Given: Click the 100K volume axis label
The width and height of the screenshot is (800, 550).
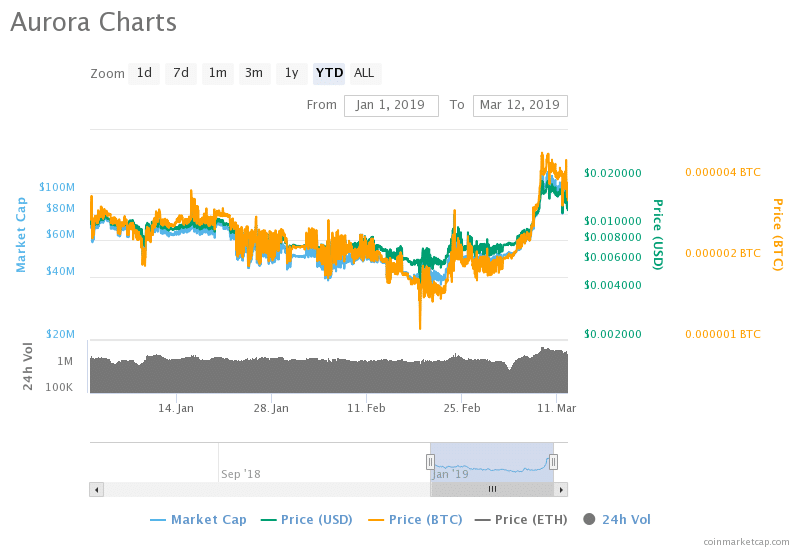Looking at the screenshot, I should click(59, 387).
